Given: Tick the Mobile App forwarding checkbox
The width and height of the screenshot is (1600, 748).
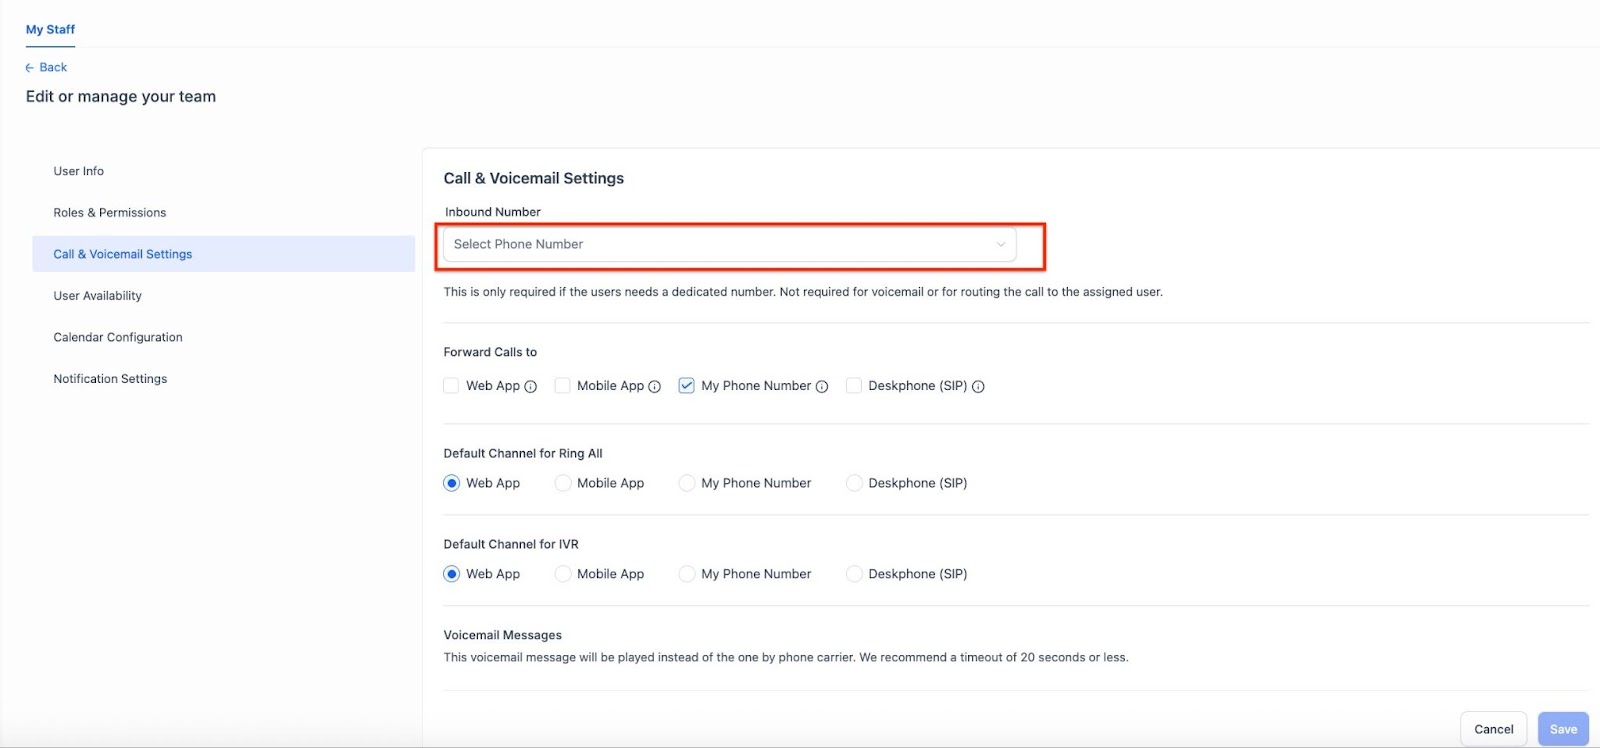Looking at the screenshot, I should tap(562, 386).
